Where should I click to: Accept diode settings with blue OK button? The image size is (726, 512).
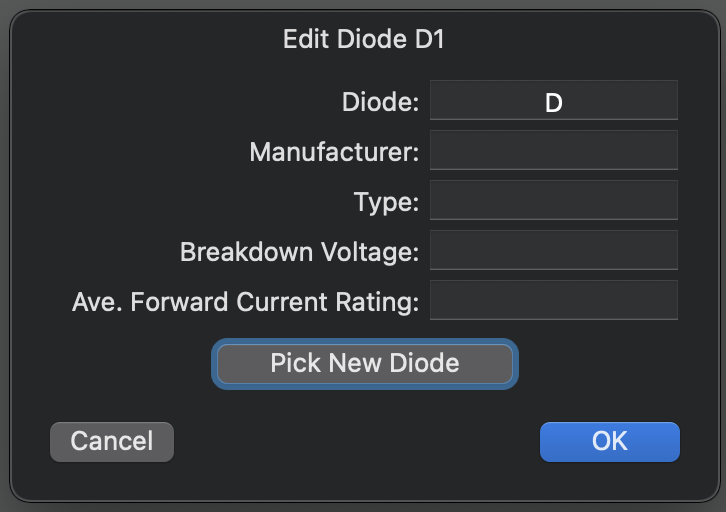pos(609,441)
